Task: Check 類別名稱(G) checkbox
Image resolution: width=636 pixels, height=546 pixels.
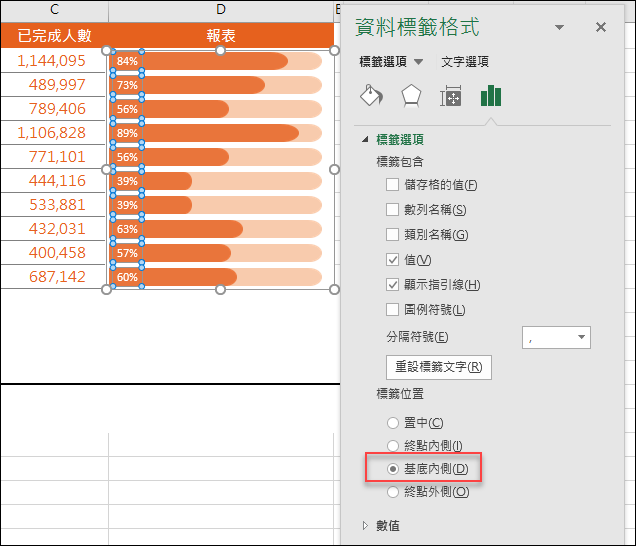Action: coord(392,234)
